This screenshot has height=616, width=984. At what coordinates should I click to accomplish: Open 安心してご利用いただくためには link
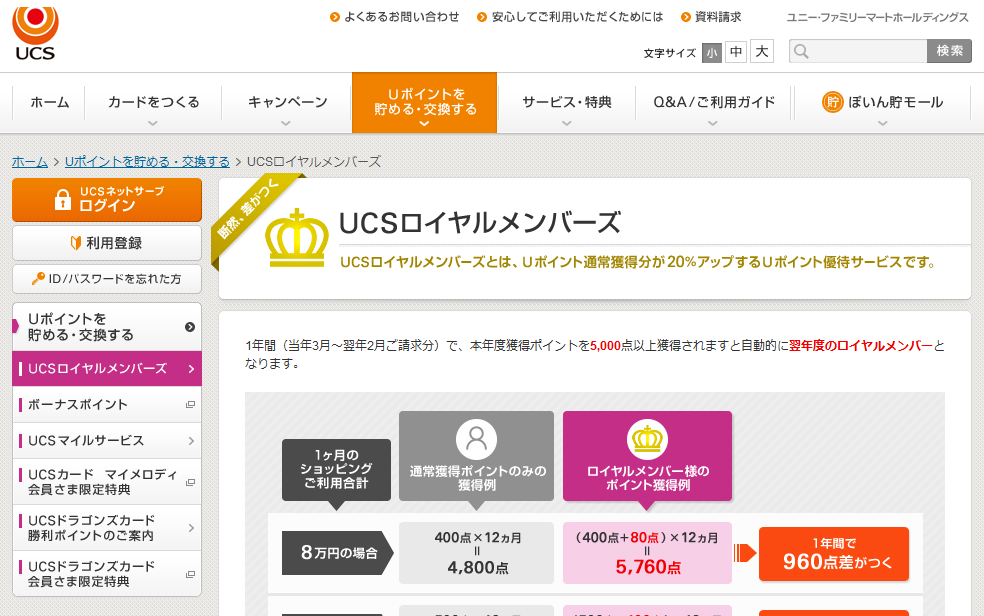[577, 18]
